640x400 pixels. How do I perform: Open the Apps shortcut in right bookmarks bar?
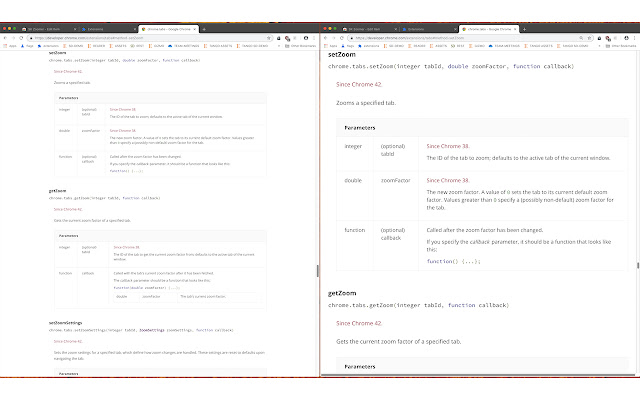point(331,46)
